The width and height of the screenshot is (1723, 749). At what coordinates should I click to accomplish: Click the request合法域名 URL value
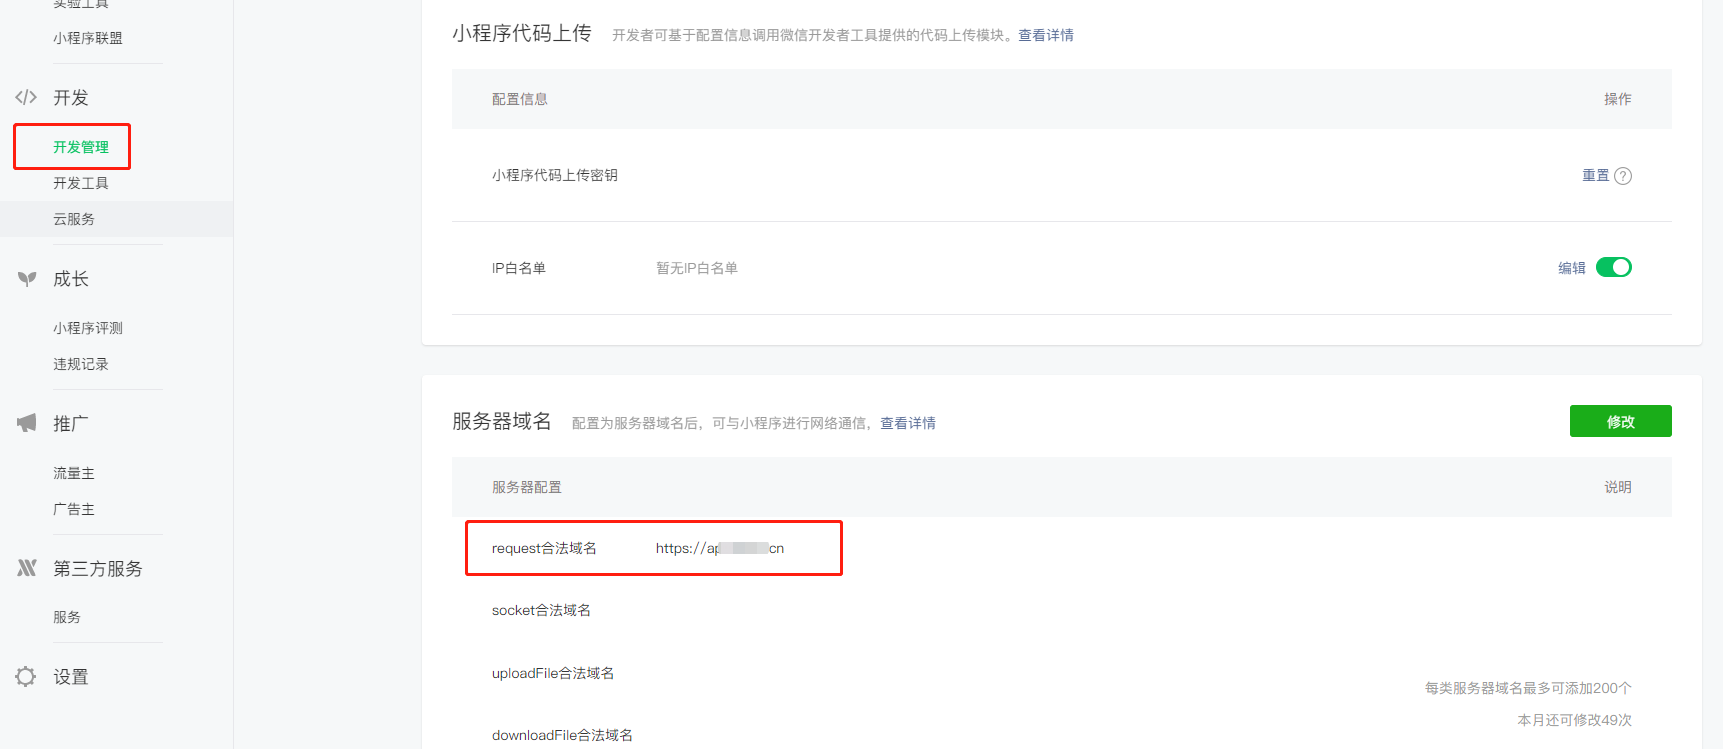pyautogui.click(x=720, y=548)
